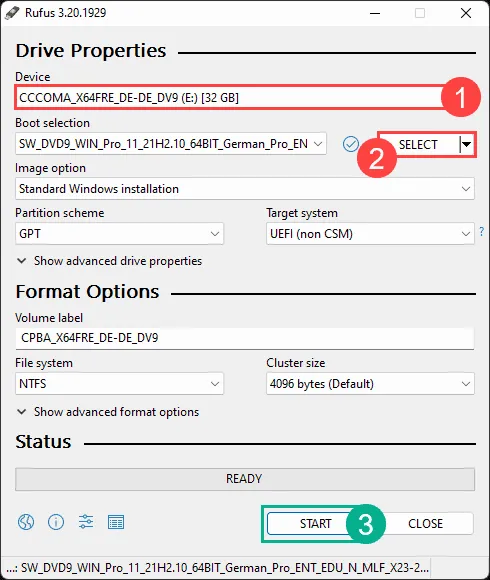This screenshot has width=490, height=580.
Task: Open the Cluster size dropdown
Action: tap(370, 384)
